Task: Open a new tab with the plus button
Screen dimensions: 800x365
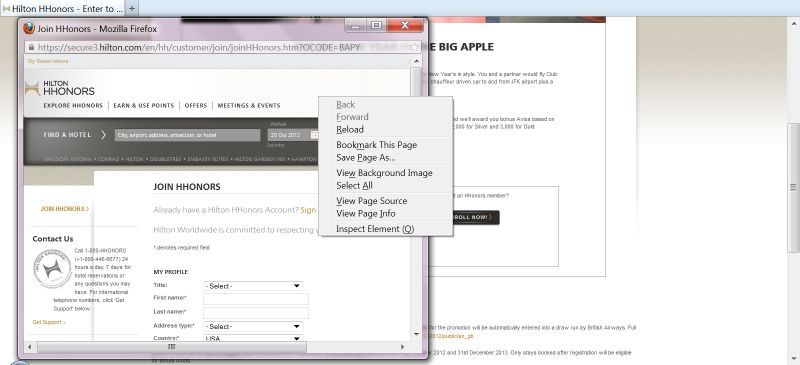Action: [132, 9]
